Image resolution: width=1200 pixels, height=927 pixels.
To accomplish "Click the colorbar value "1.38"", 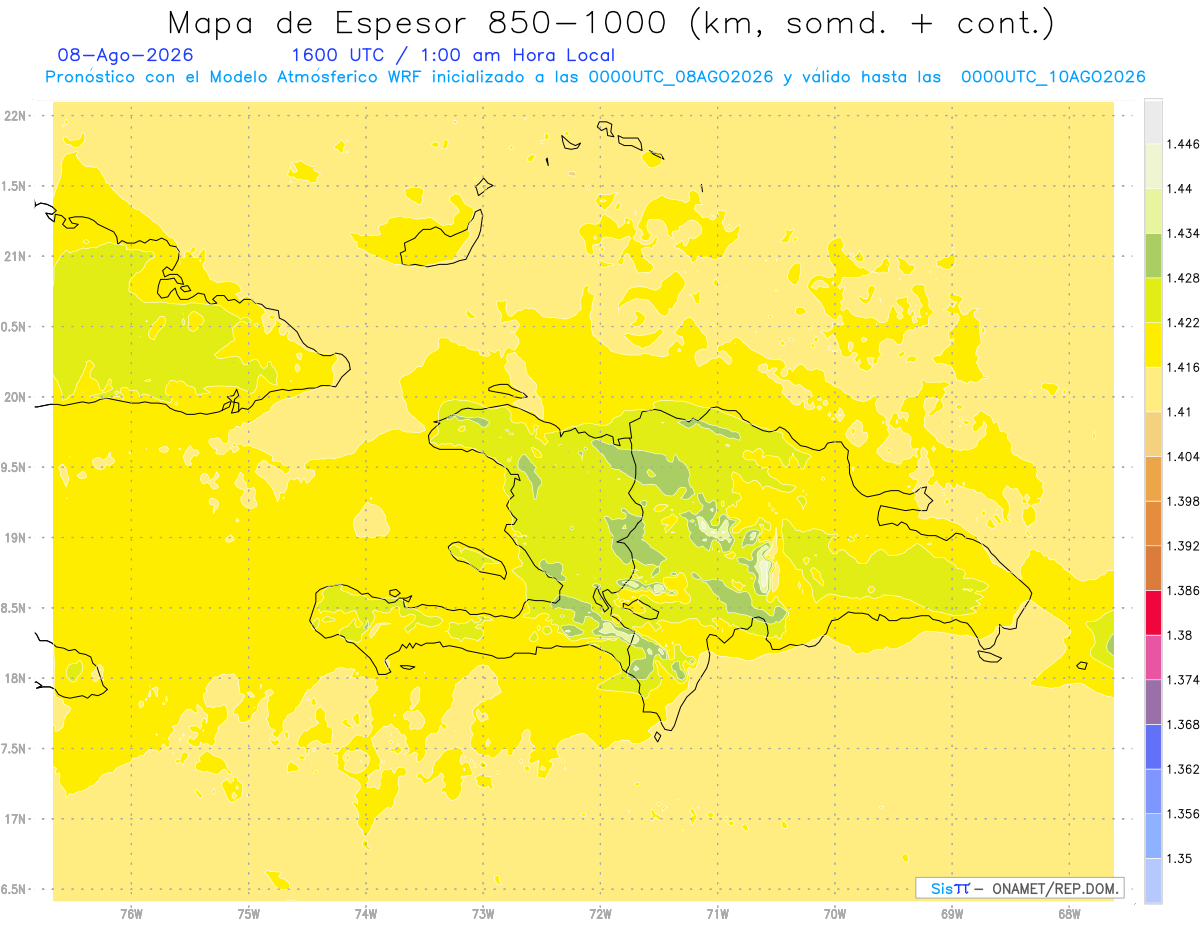I will point(1179,635).
